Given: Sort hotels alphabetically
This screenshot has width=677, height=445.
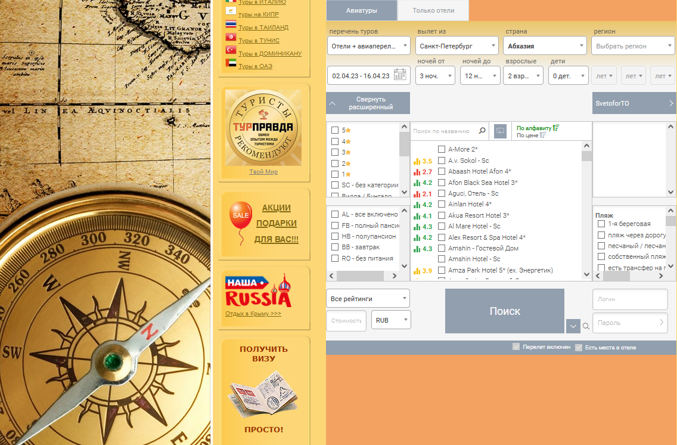Looking at the screenshot, I should (x=537, y=128).
